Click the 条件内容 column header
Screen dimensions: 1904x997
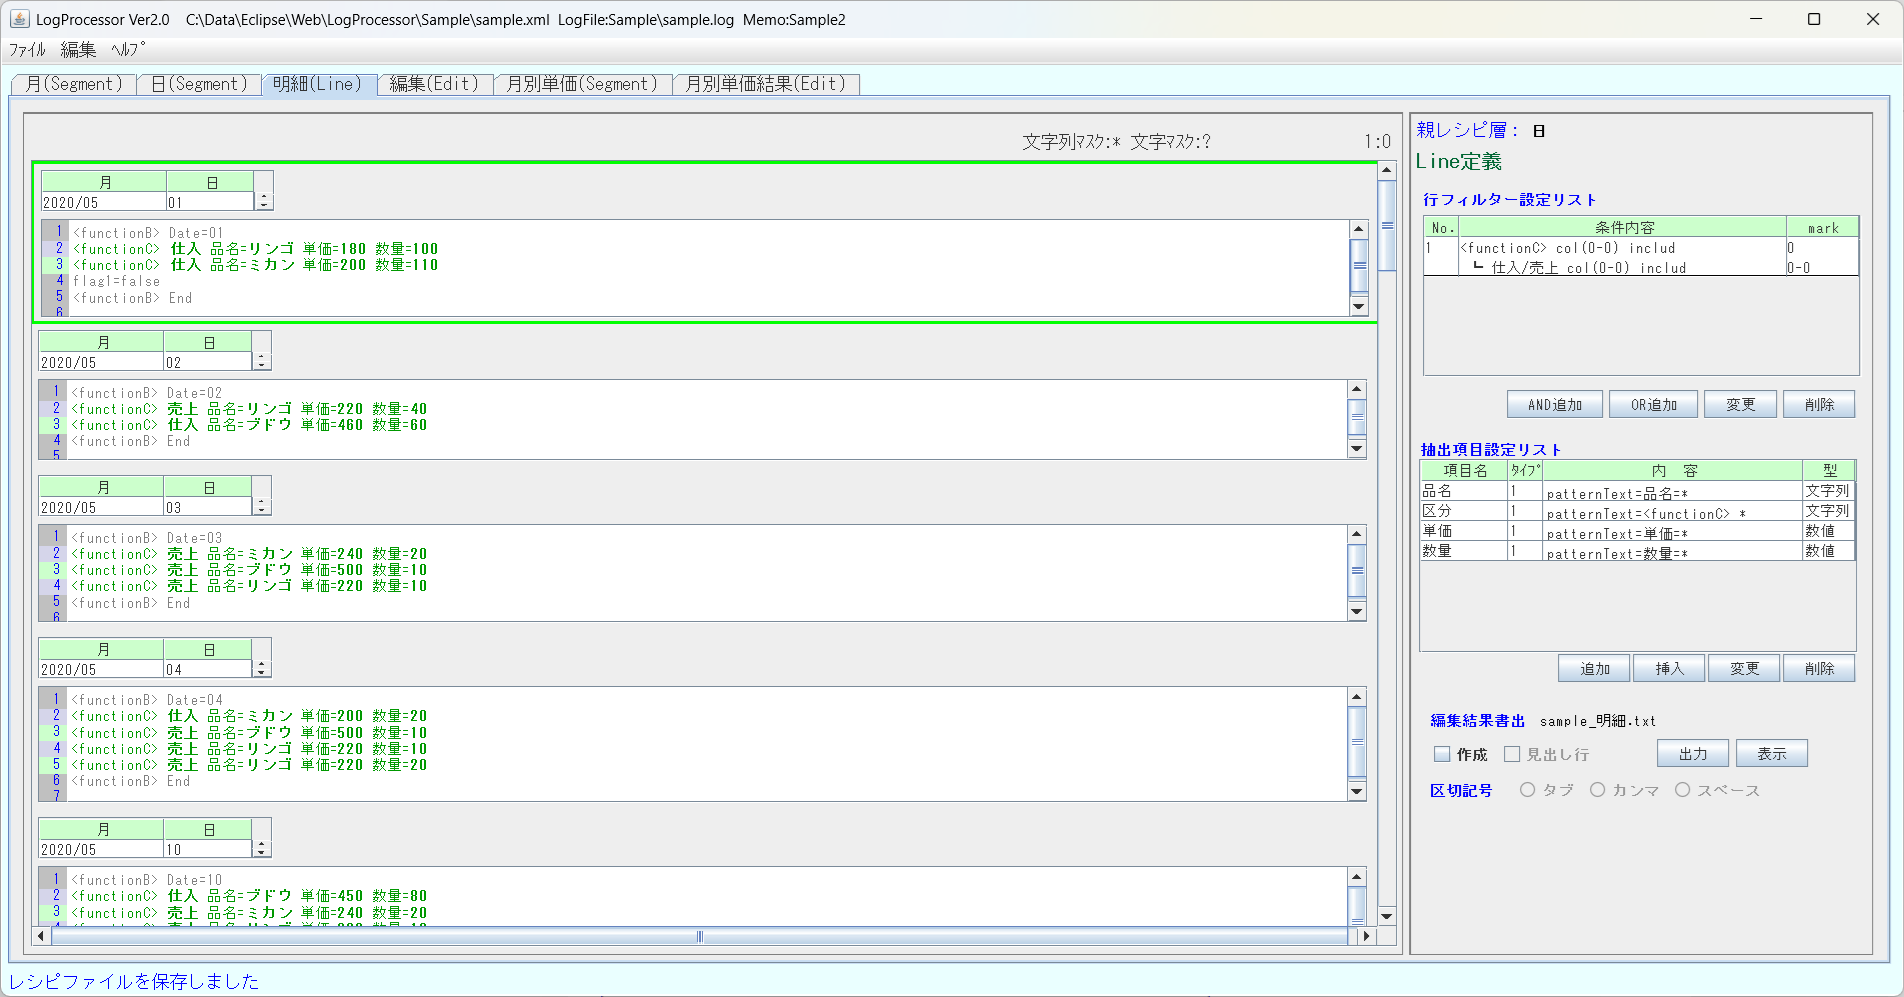coord(1623,228)
